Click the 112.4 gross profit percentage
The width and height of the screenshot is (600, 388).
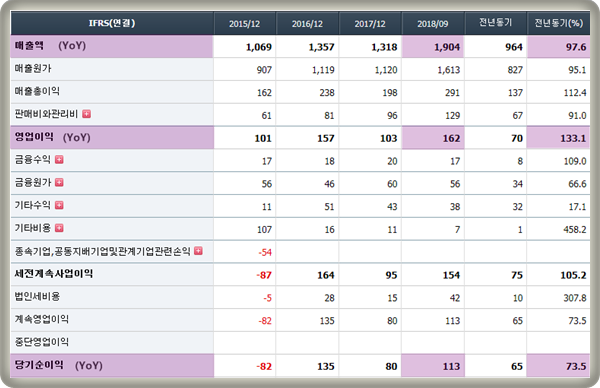coord(575,93)
